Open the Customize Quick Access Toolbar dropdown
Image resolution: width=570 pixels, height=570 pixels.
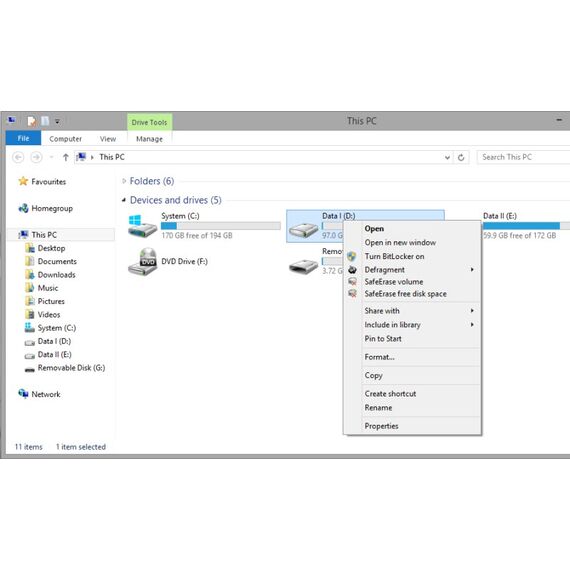coord(57,121)
